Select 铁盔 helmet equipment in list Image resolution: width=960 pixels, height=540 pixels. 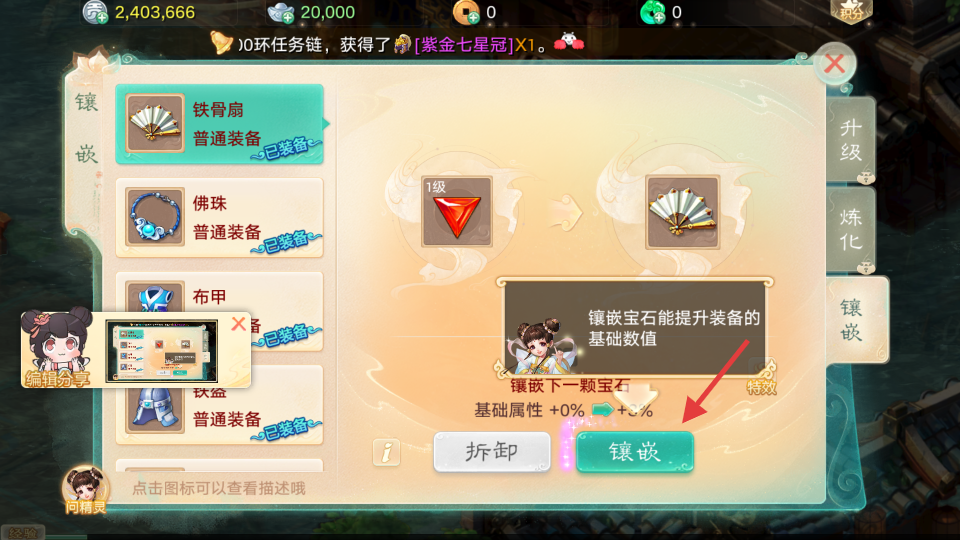coord(219,405)
